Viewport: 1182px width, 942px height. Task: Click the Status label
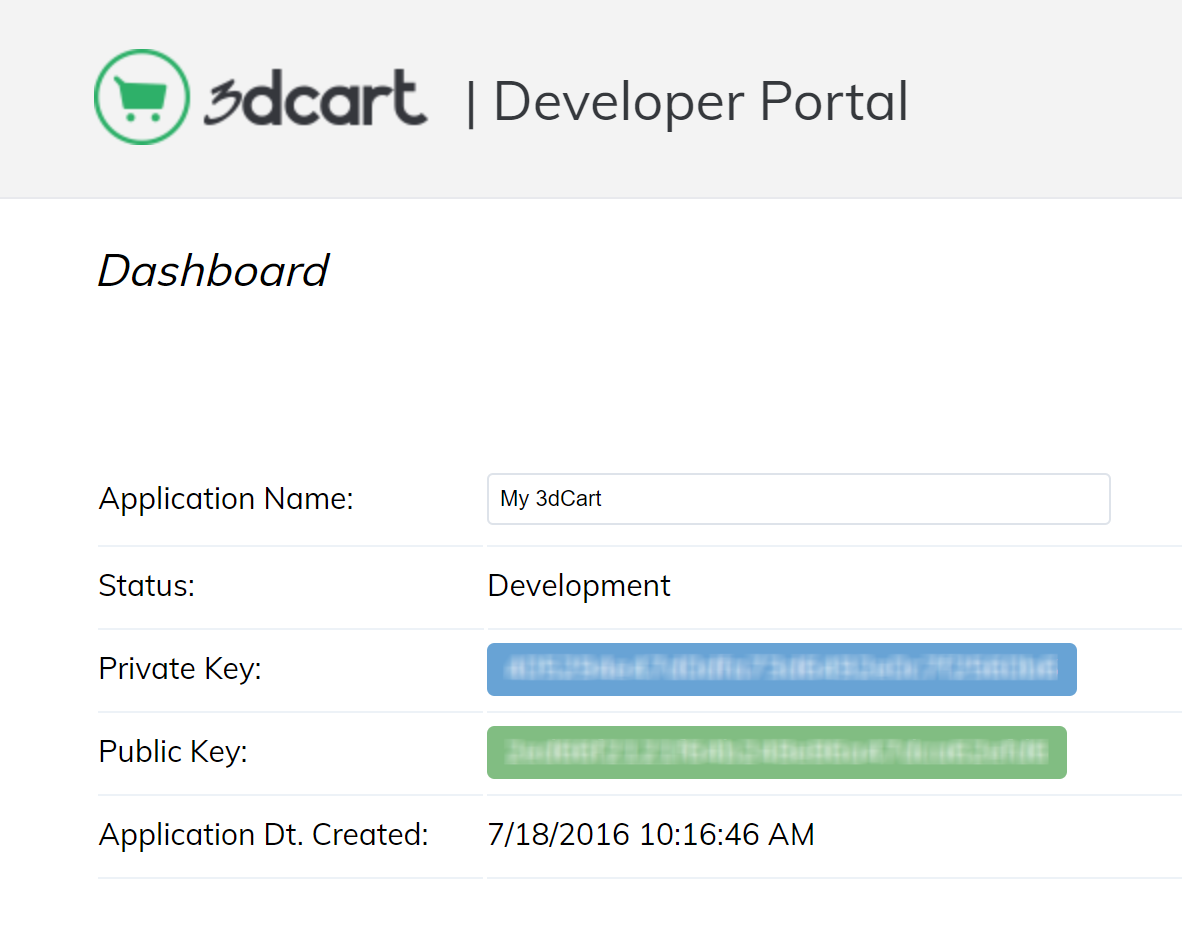(x=146, y=586)
